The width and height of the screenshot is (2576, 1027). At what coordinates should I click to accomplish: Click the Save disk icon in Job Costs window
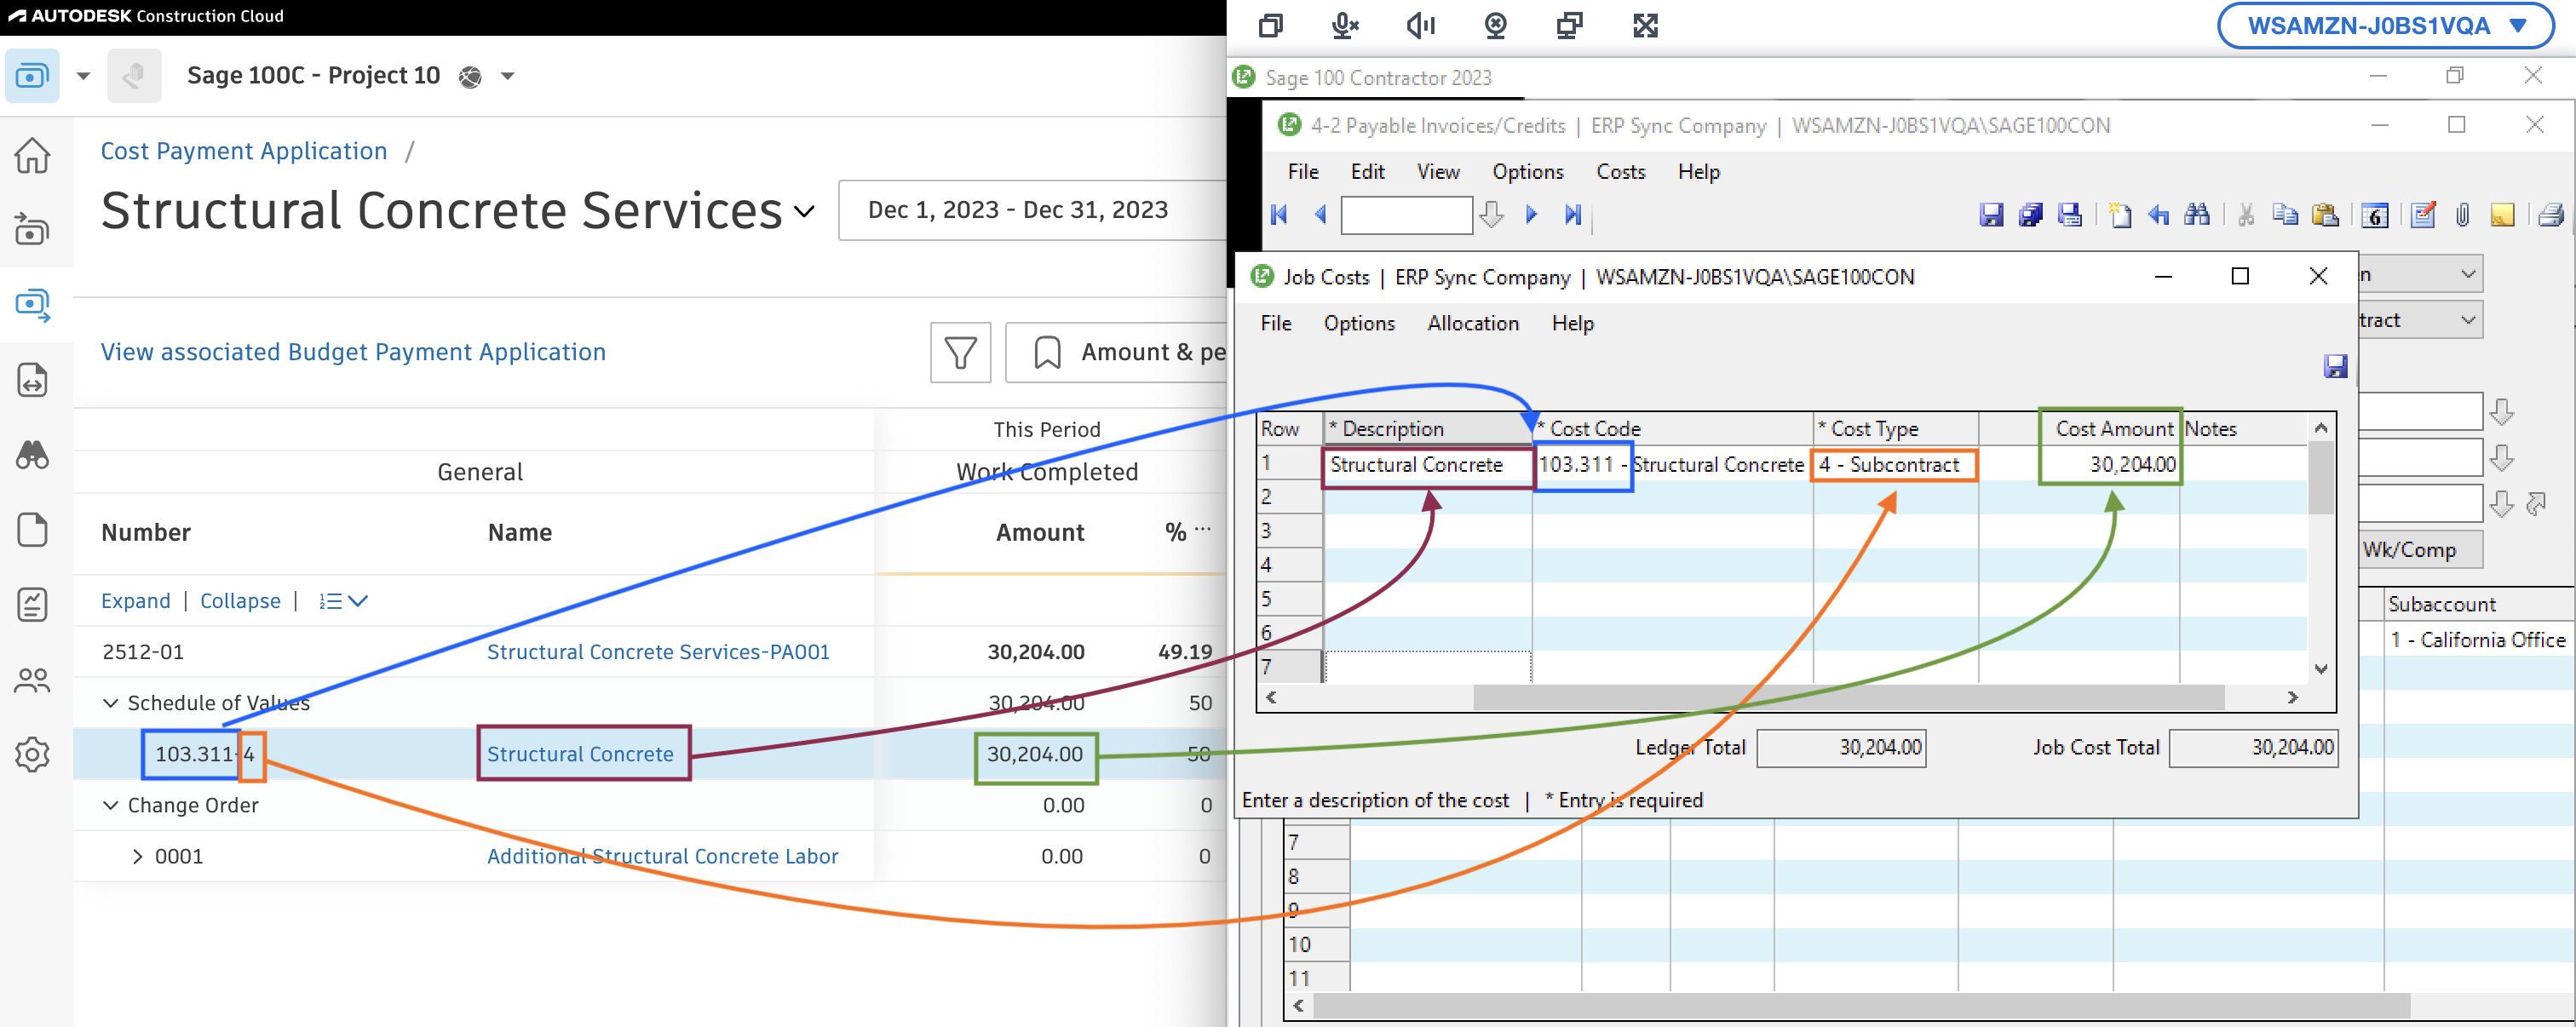(2335, 366)
